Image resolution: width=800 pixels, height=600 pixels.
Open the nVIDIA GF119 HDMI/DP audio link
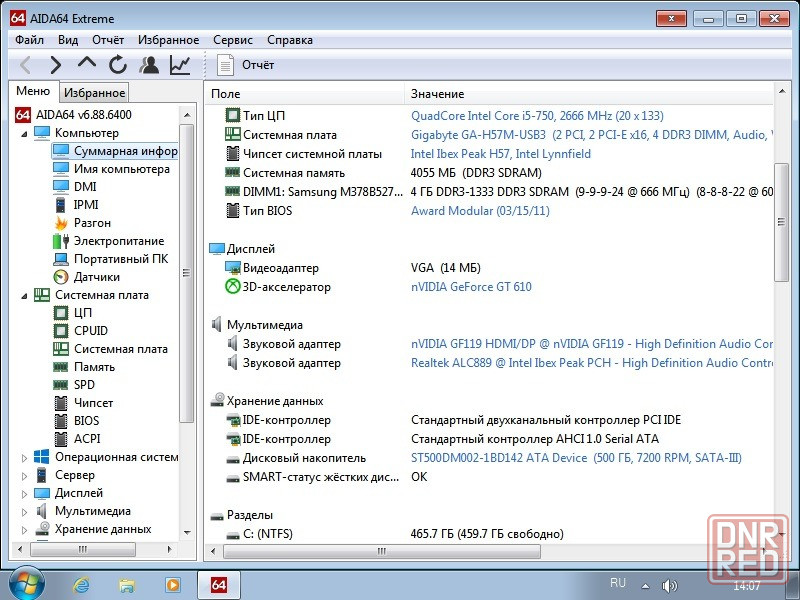coord(592,344)
